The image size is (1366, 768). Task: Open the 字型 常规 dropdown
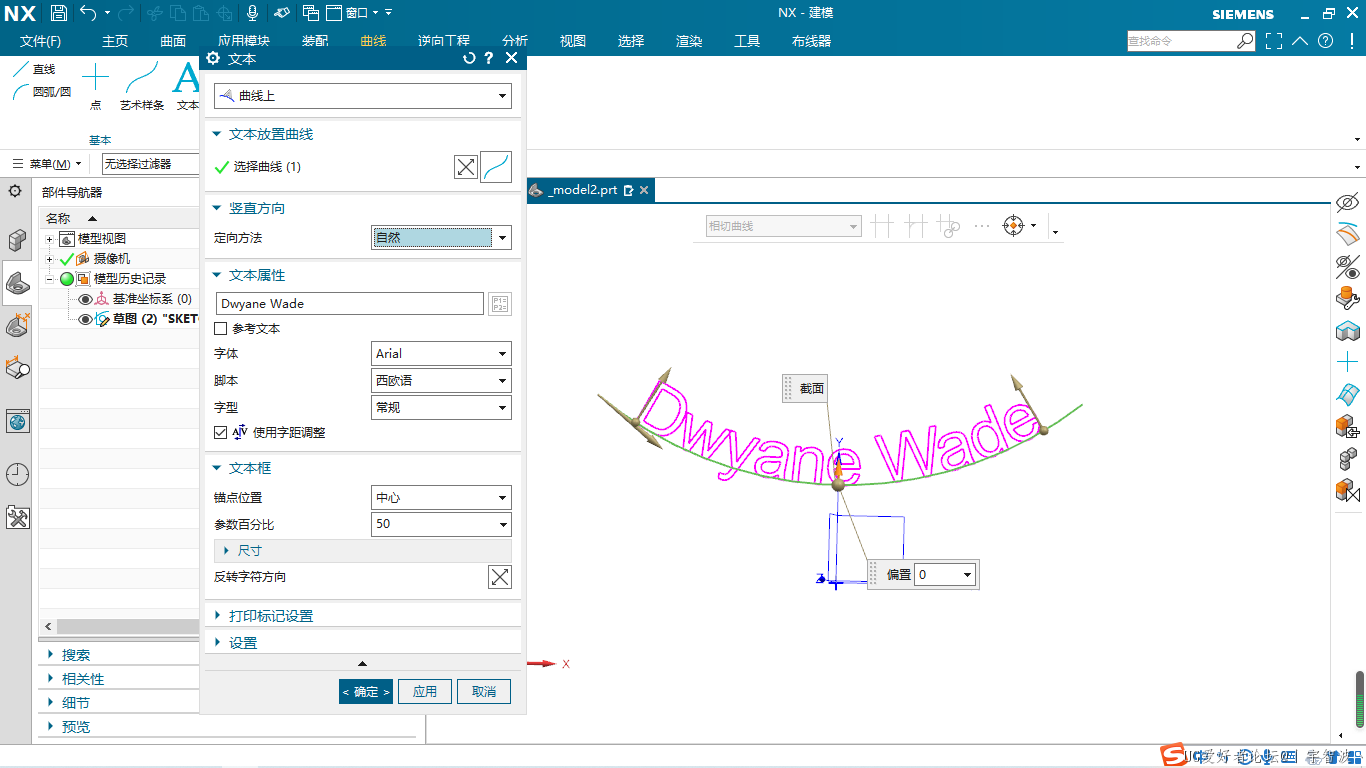point(441,408)
